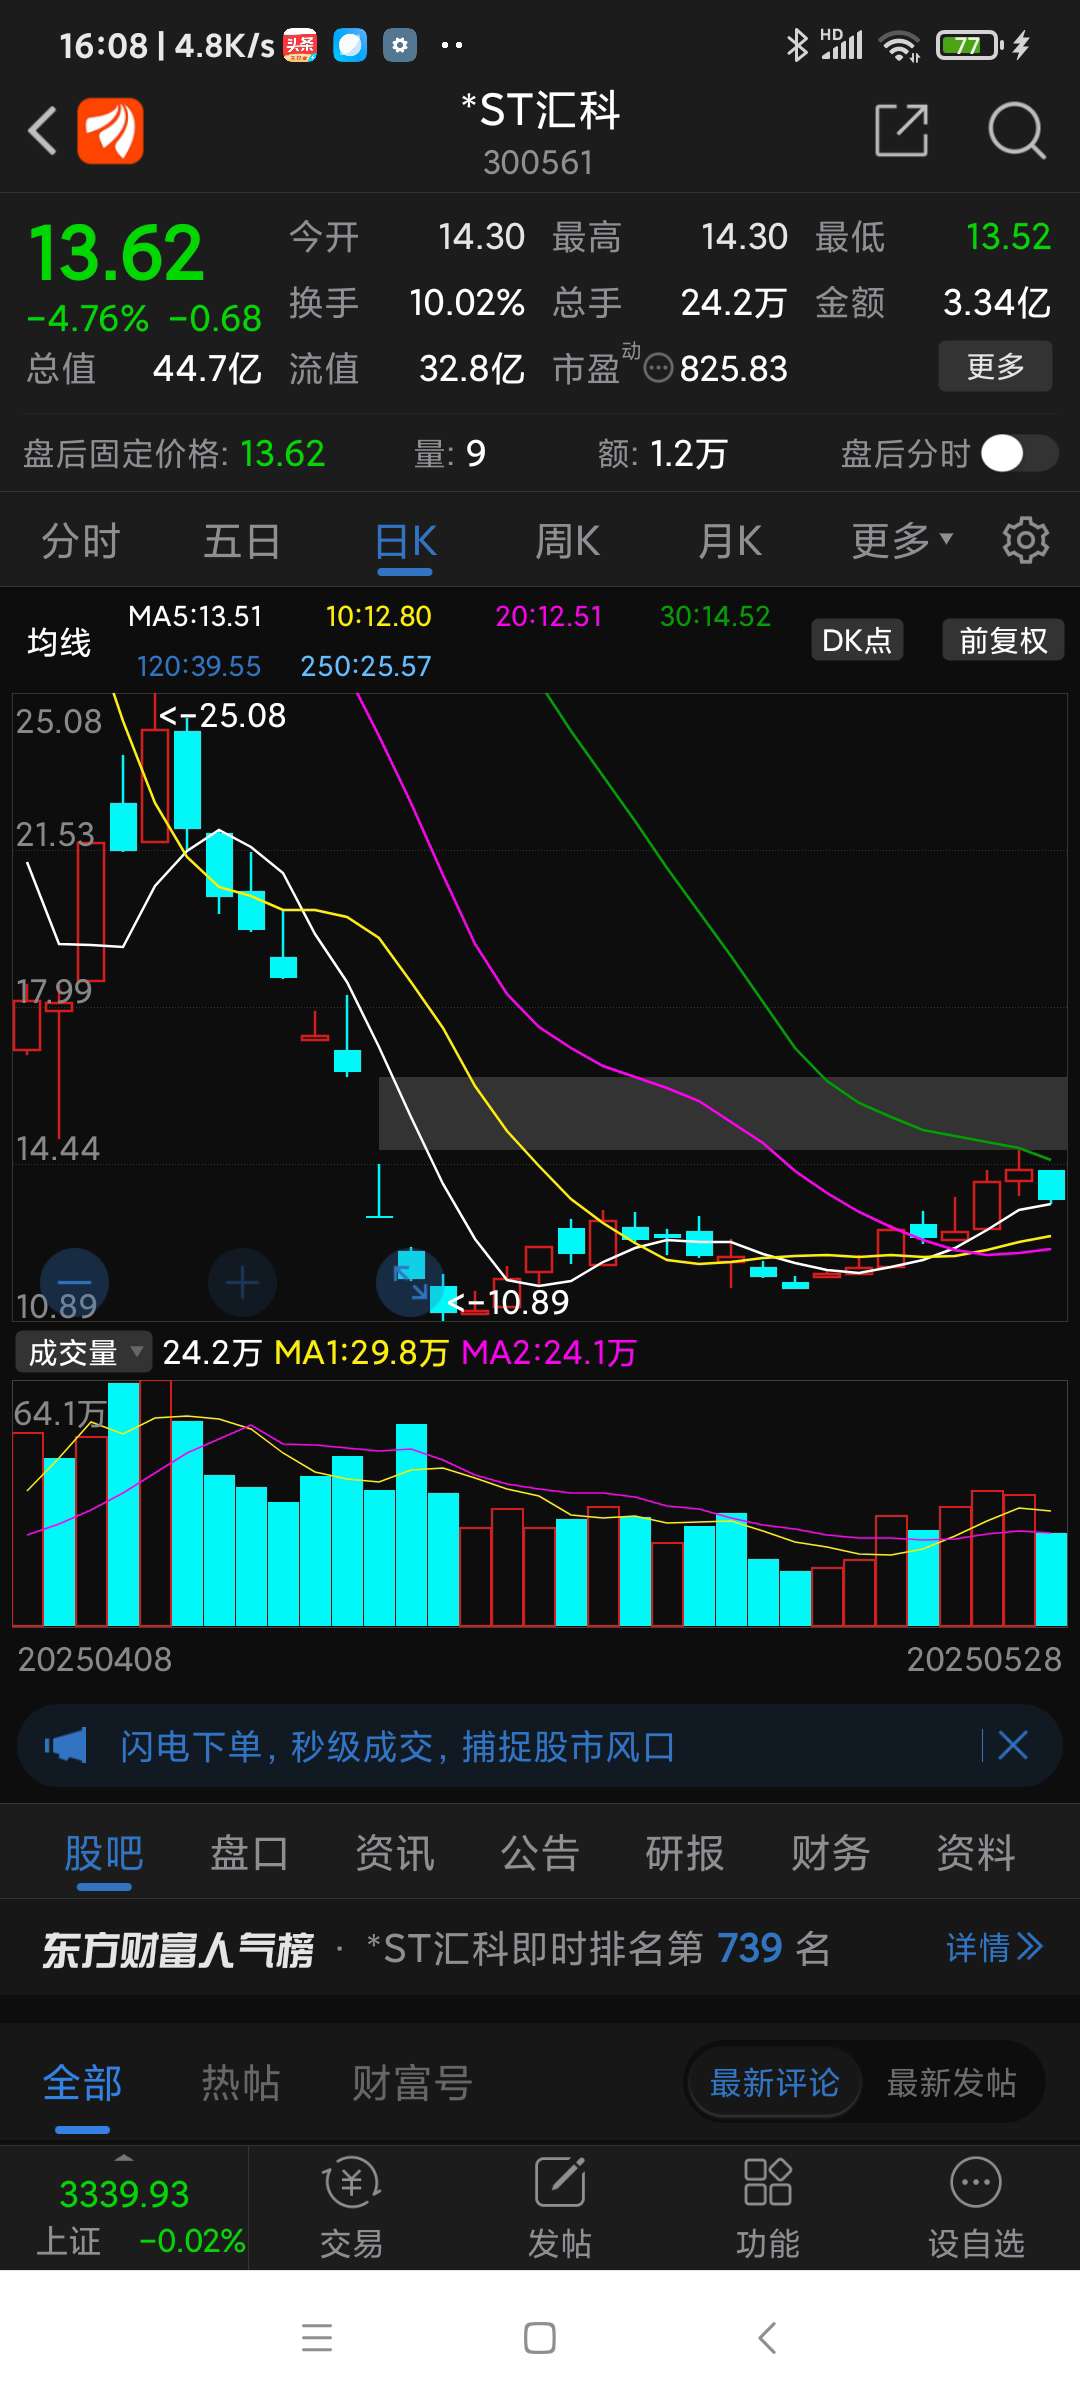Tap the back arrow icon

[x=42, y=131]
